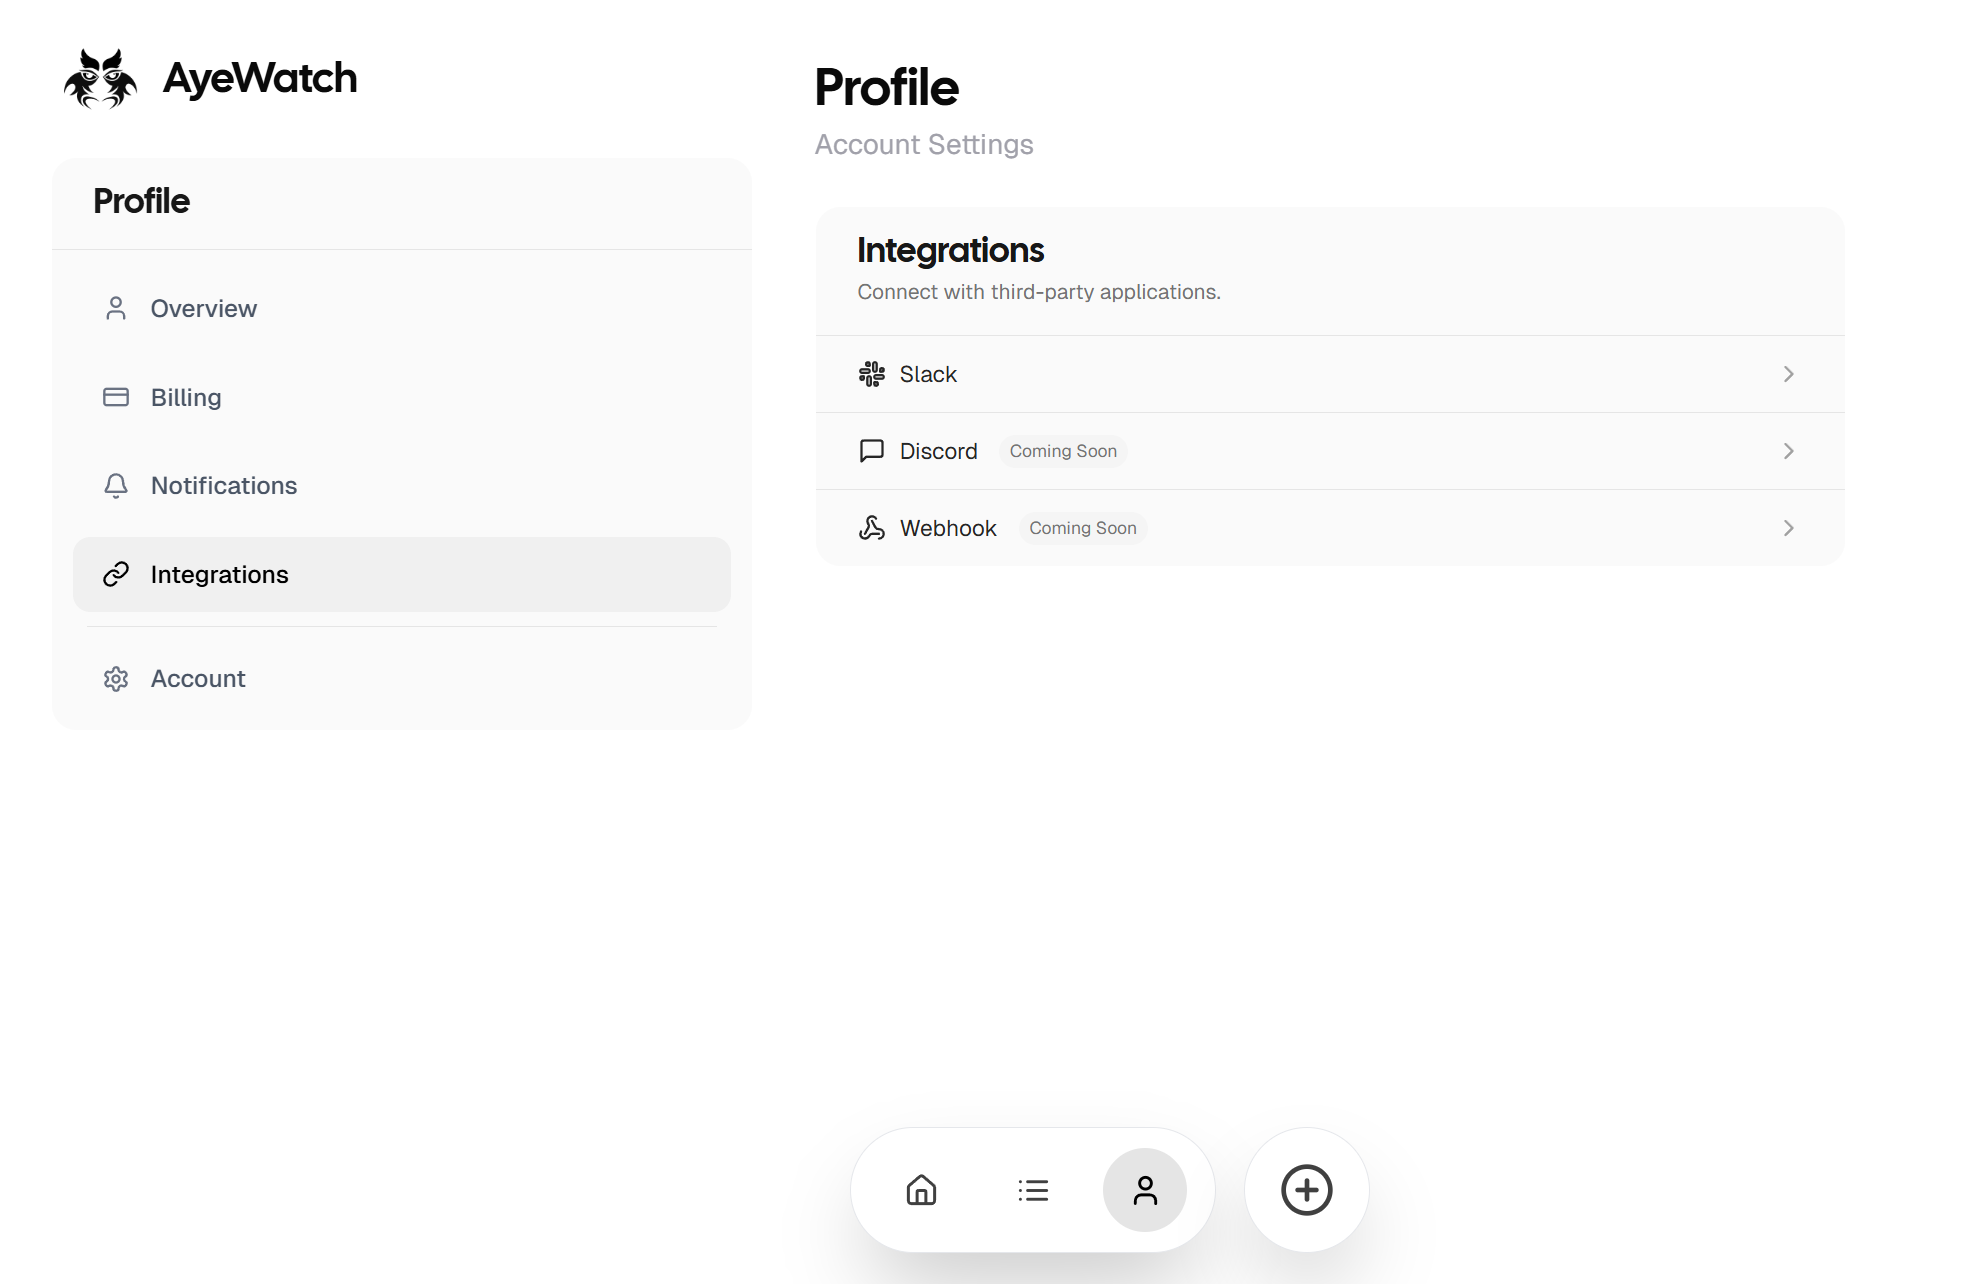The image size is (1988, 1284).
Task: Click the Discord chat bubble icon
Action: coord(872,451)
